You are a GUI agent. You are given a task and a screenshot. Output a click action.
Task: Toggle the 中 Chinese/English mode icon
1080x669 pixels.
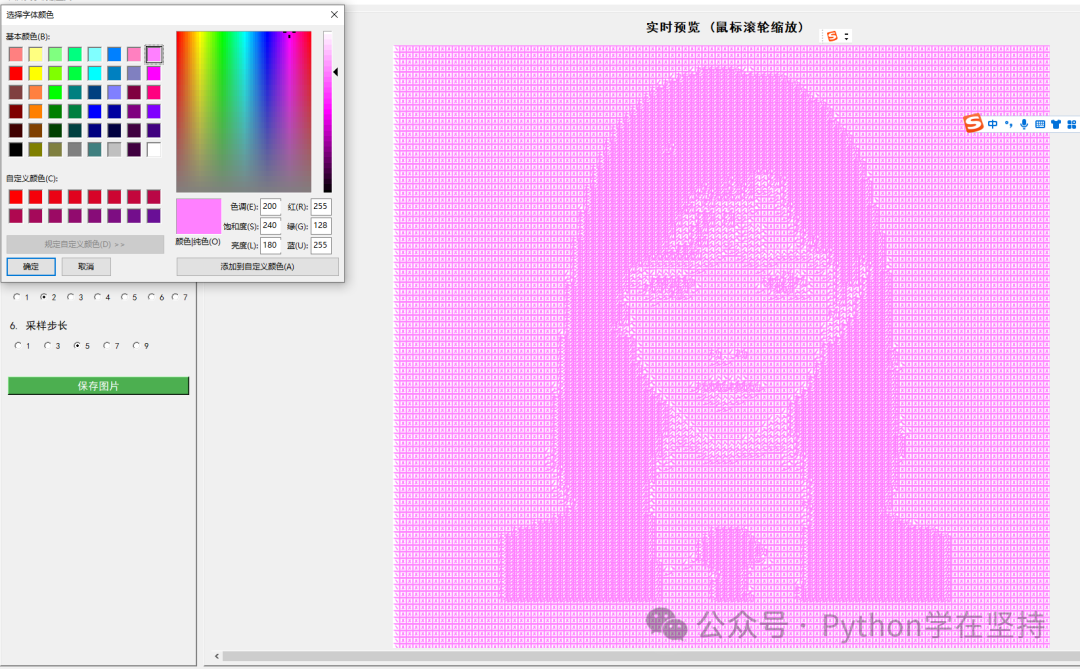point(993,124)
